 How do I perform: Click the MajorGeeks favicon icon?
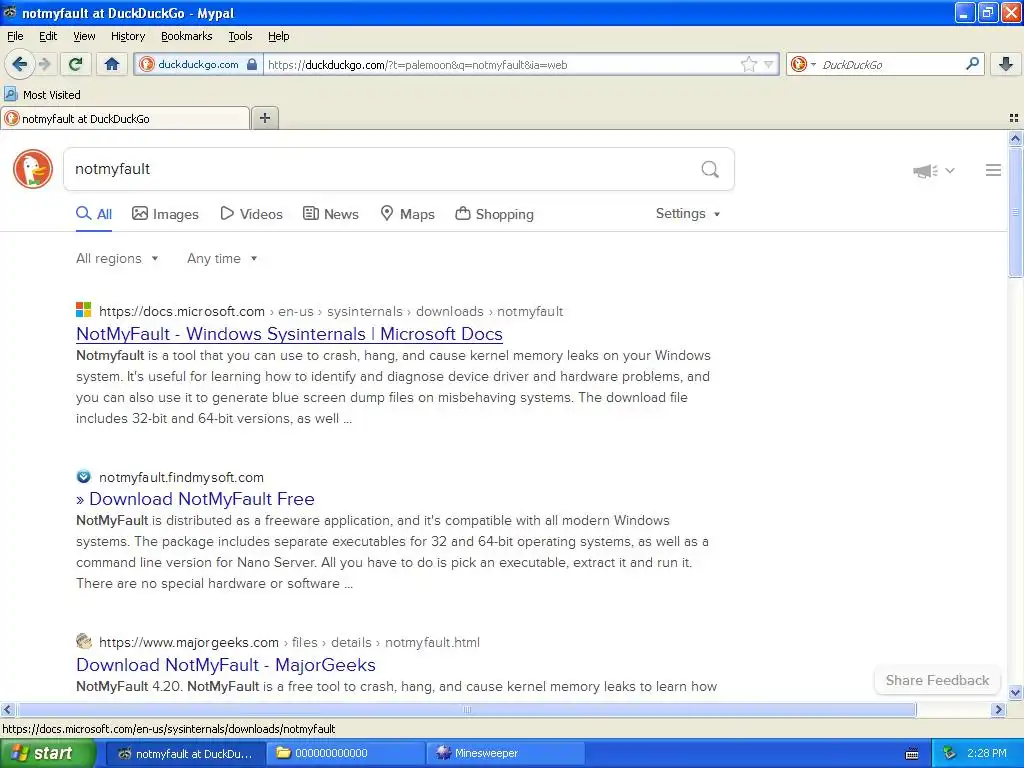[x=84, y=641]
